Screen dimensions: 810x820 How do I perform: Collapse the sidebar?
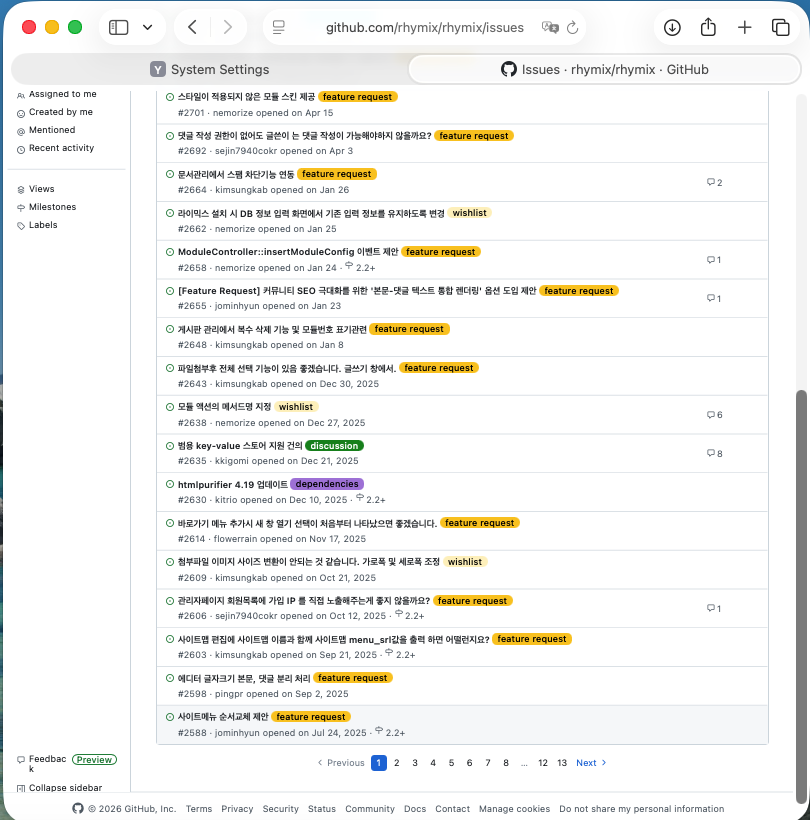59,788
